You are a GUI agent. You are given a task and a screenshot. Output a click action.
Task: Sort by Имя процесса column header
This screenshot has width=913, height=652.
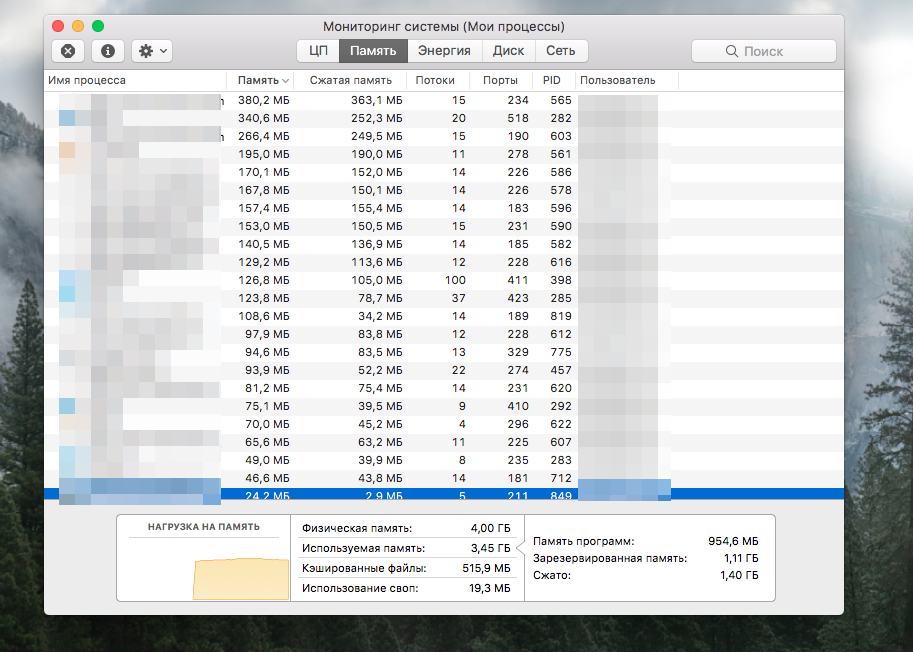coord(135,80)
